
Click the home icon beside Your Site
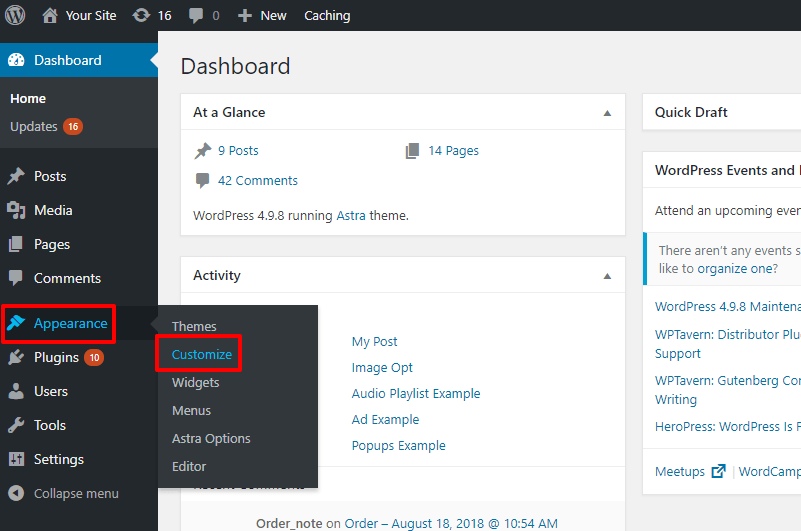click(50, 15)
